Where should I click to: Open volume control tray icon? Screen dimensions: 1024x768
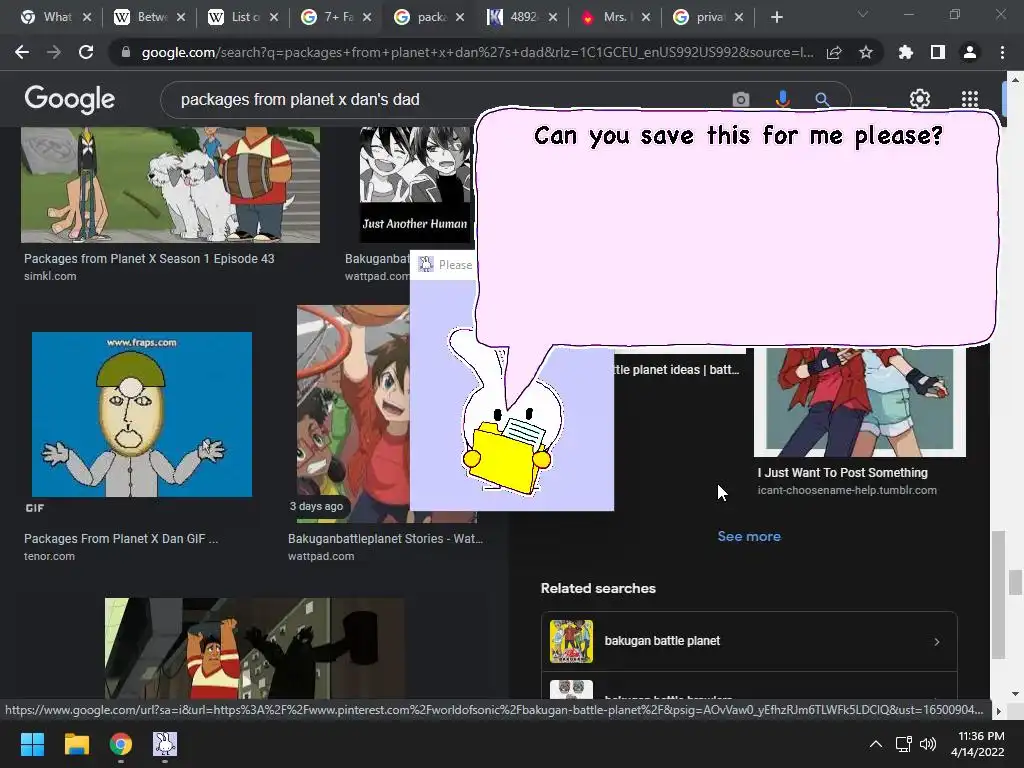(x=927, y=744)
